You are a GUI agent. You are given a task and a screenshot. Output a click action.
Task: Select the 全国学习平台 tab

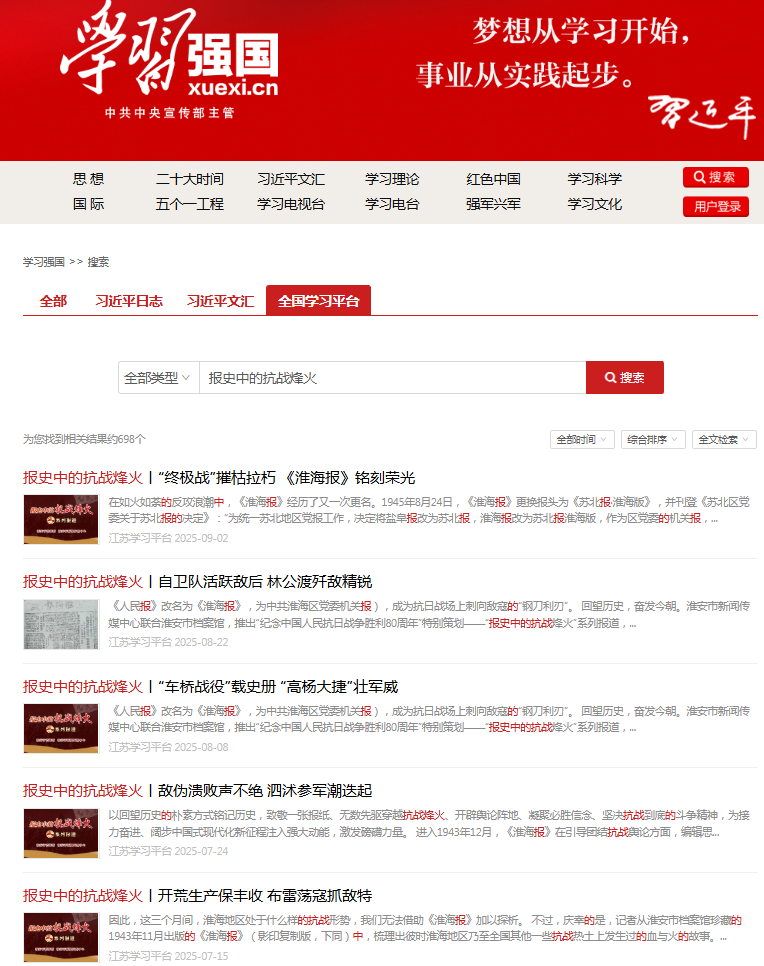pyautogui.click(x=319, y=301)
